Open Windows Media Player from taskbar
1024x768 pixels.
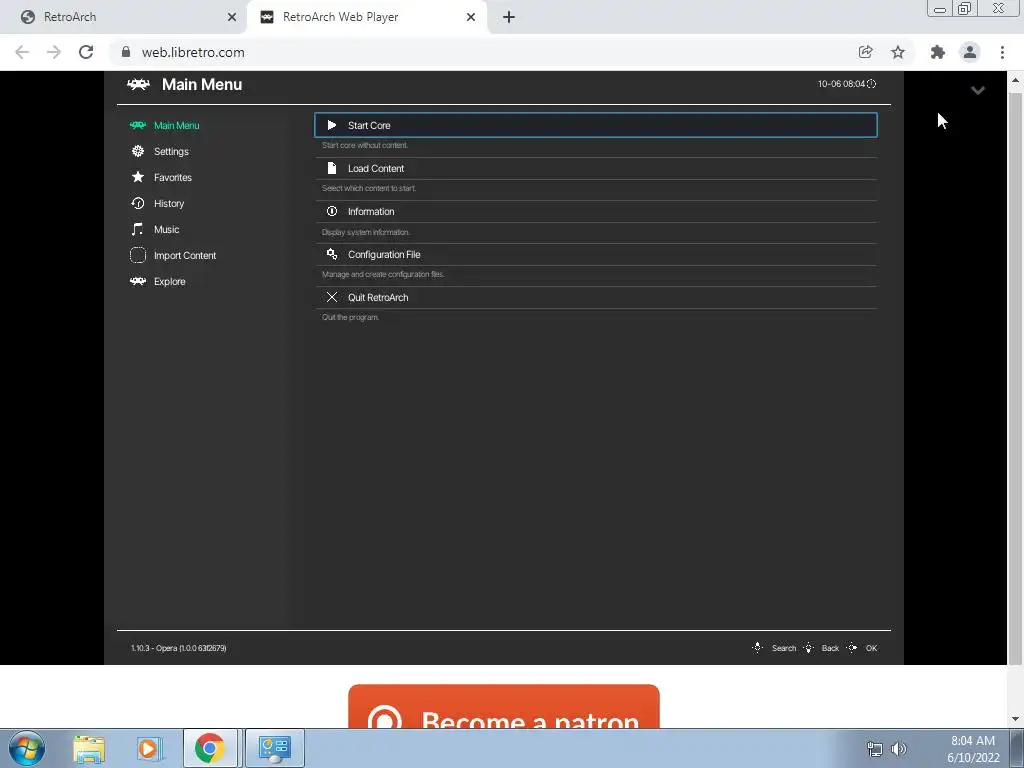[149, 748]
